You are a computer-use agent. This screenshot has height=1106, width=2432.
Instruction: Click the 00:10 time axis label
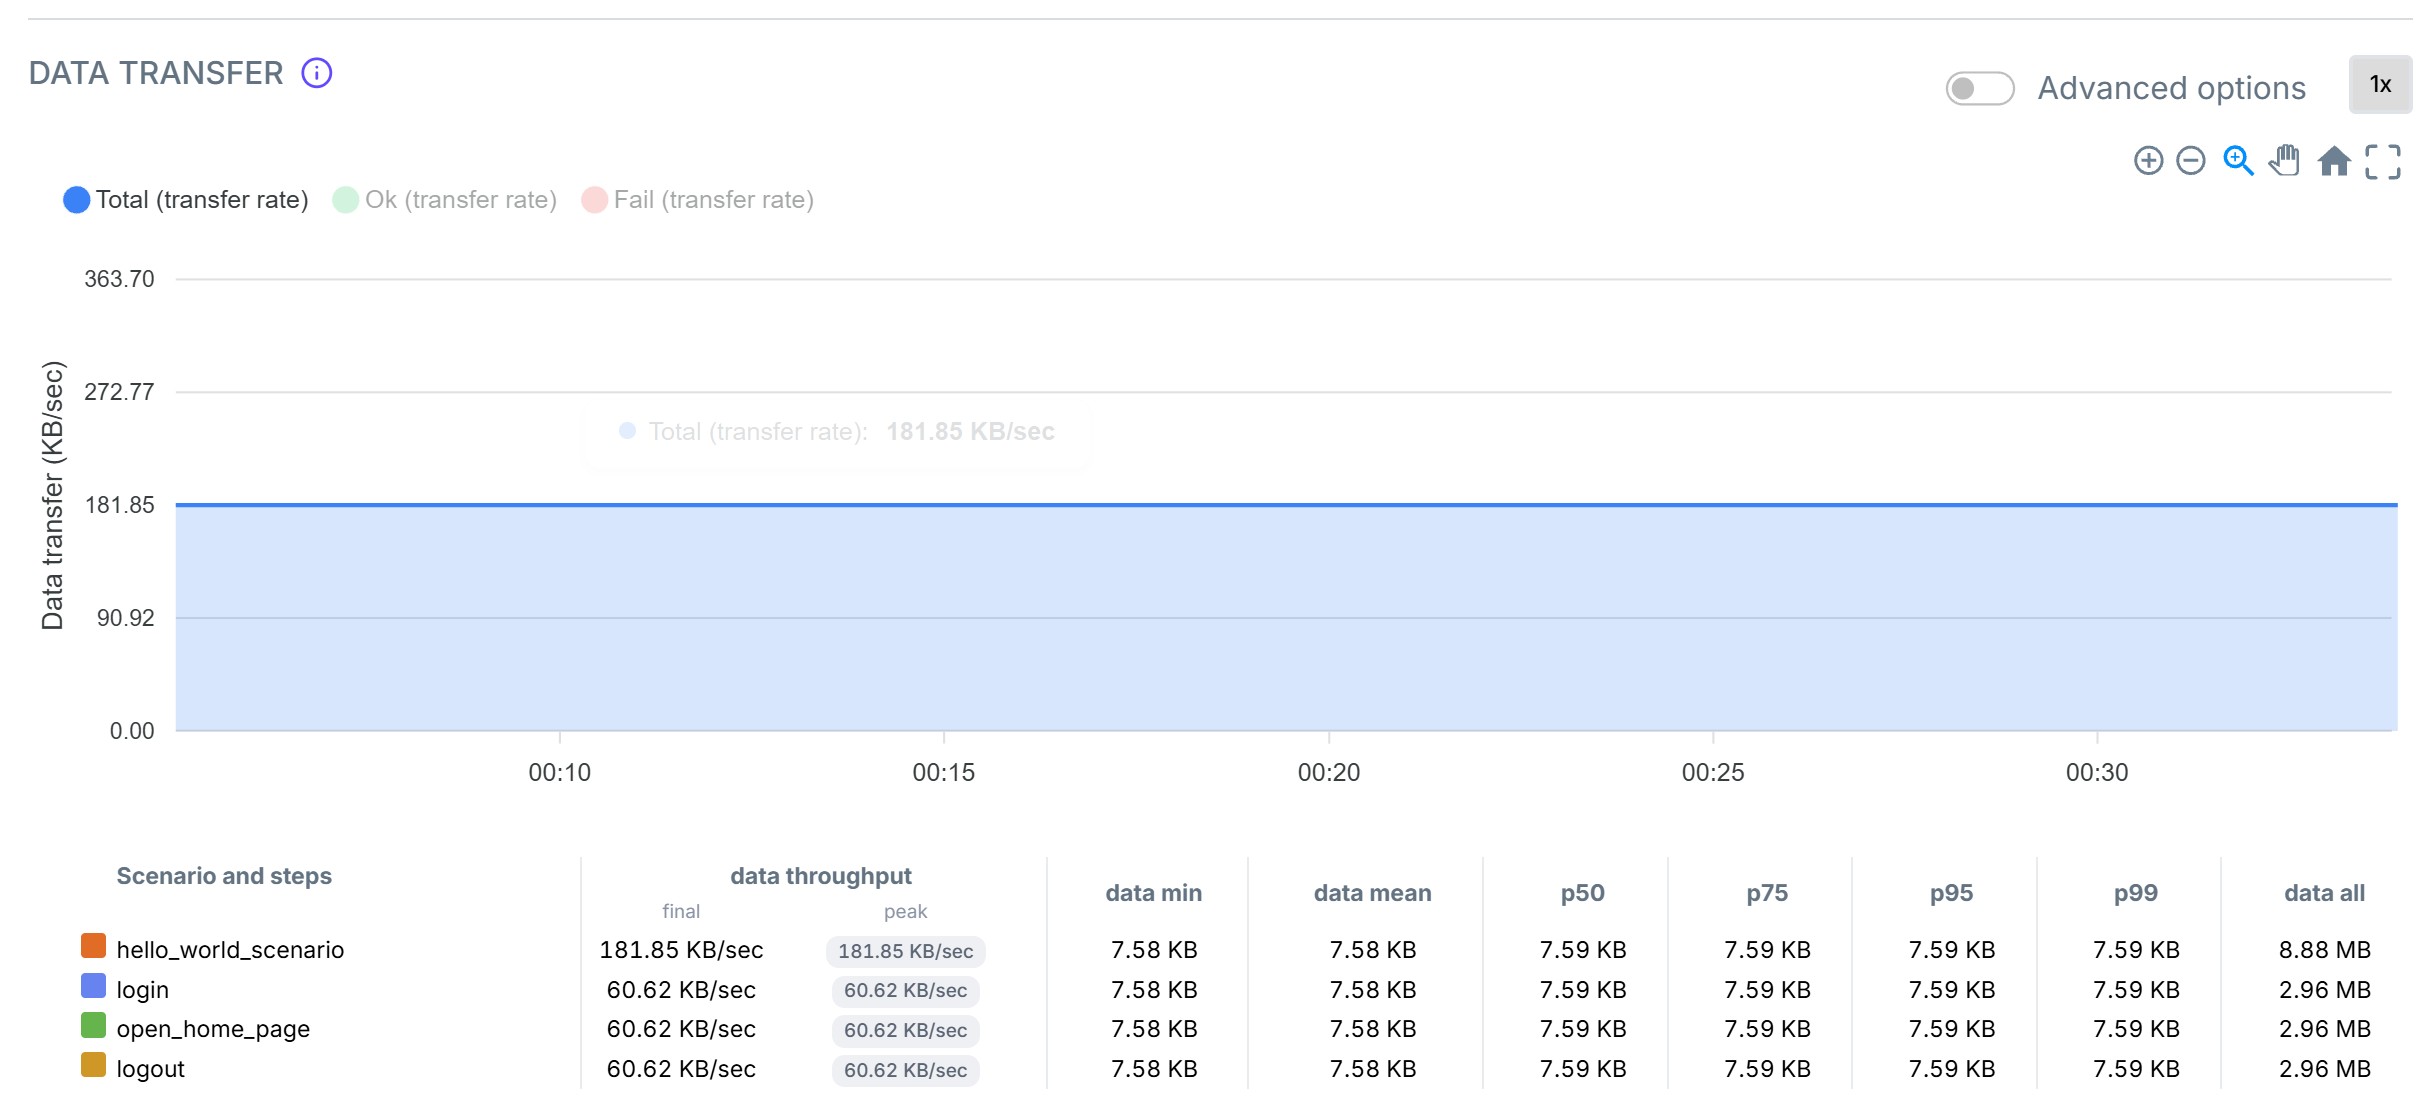tap(560, 772)
